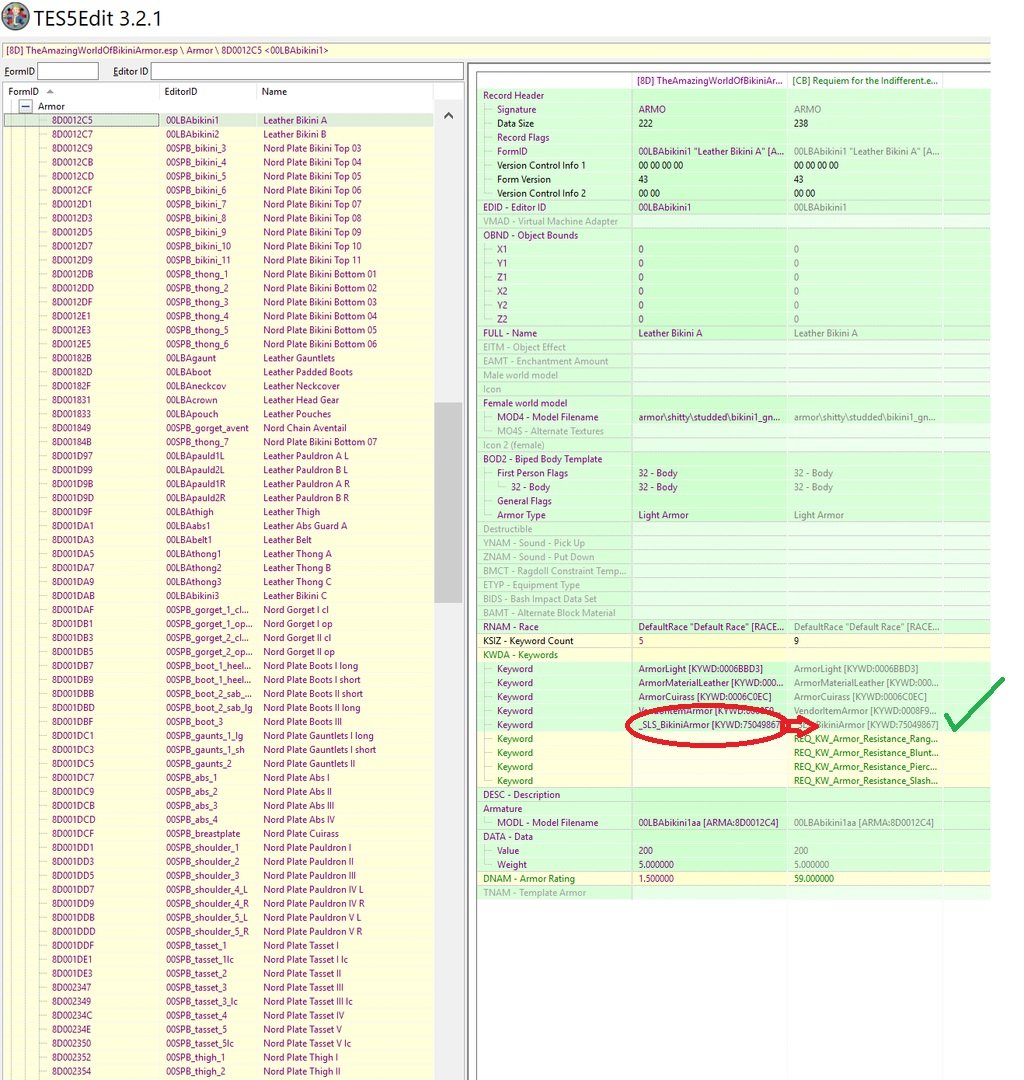
Task: Select the KWDA - Keywords row
Action: [x=733, y=654]
